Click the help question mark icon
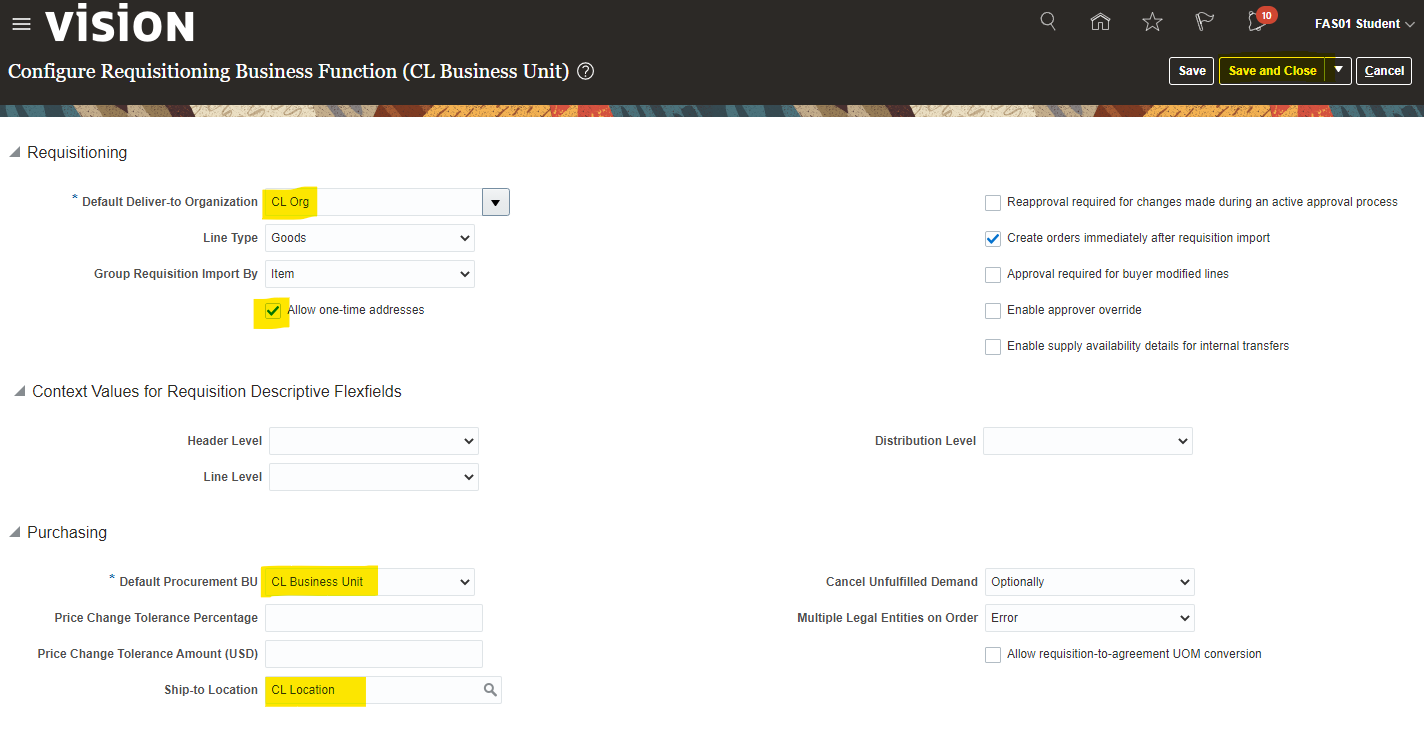 click(x=586, y=71)
